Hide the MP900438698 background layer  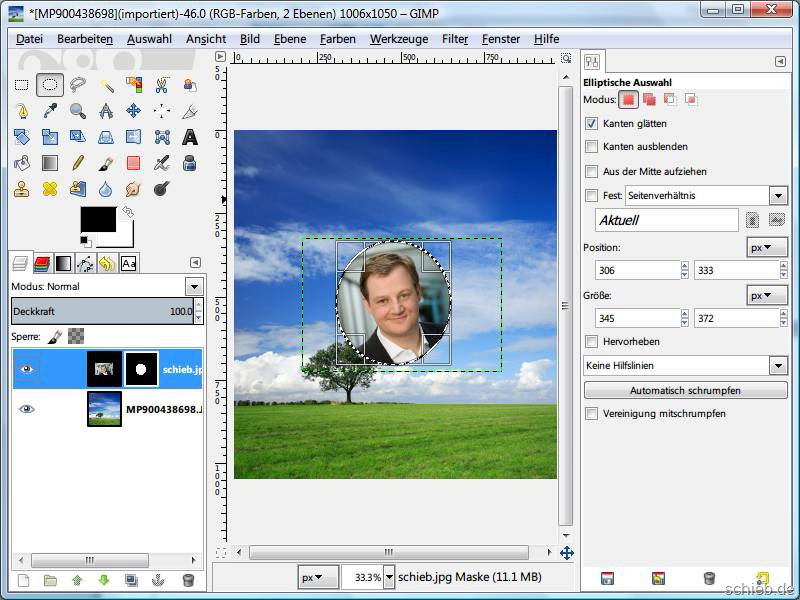(x=27, y=409)
